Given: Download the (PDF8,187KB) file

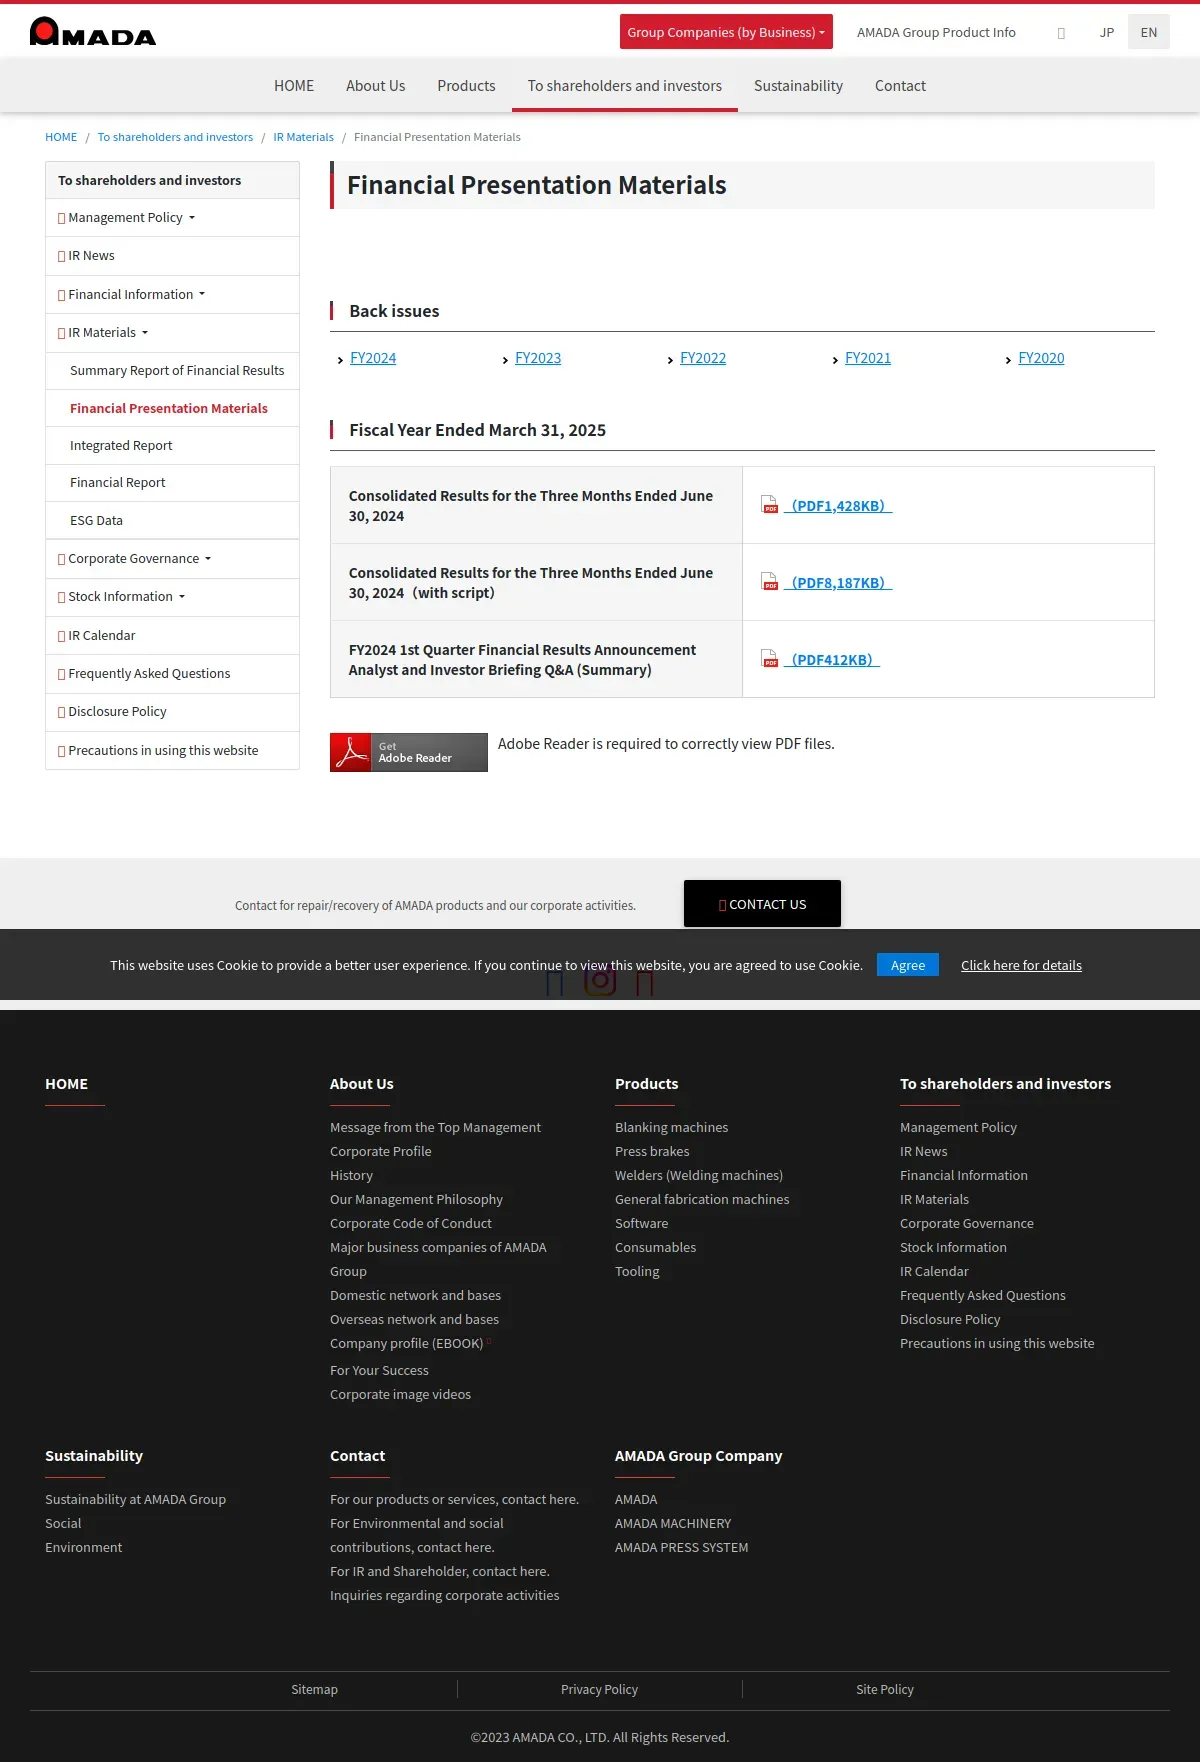Looking at the screenshot, I should tap(838, 583).
